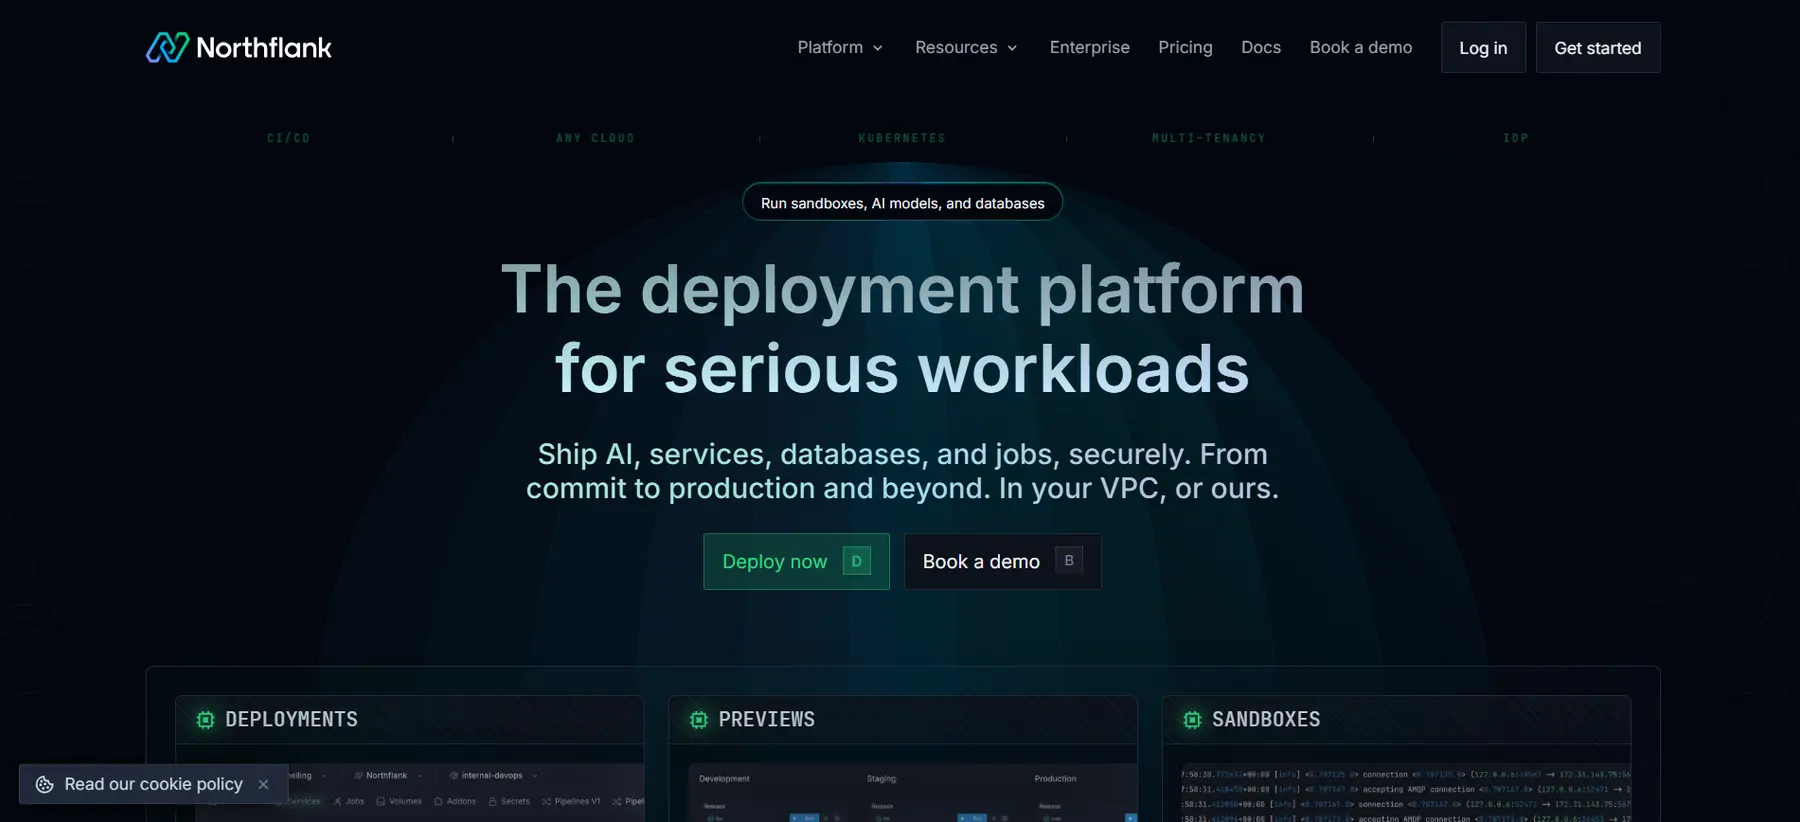Viewport: 1800px width, 822px height.
Task: Open the internal-devops project dropdown
Action: click(493, 775)
